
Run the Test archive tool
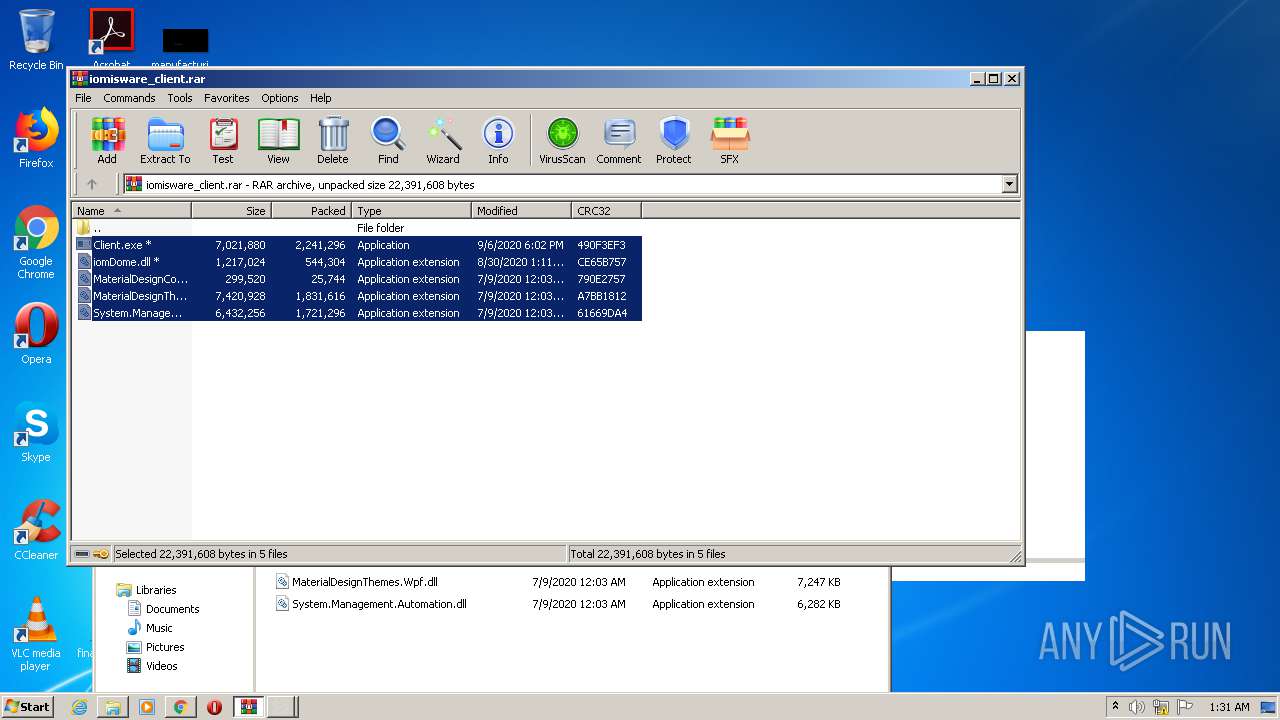point(223,141)
